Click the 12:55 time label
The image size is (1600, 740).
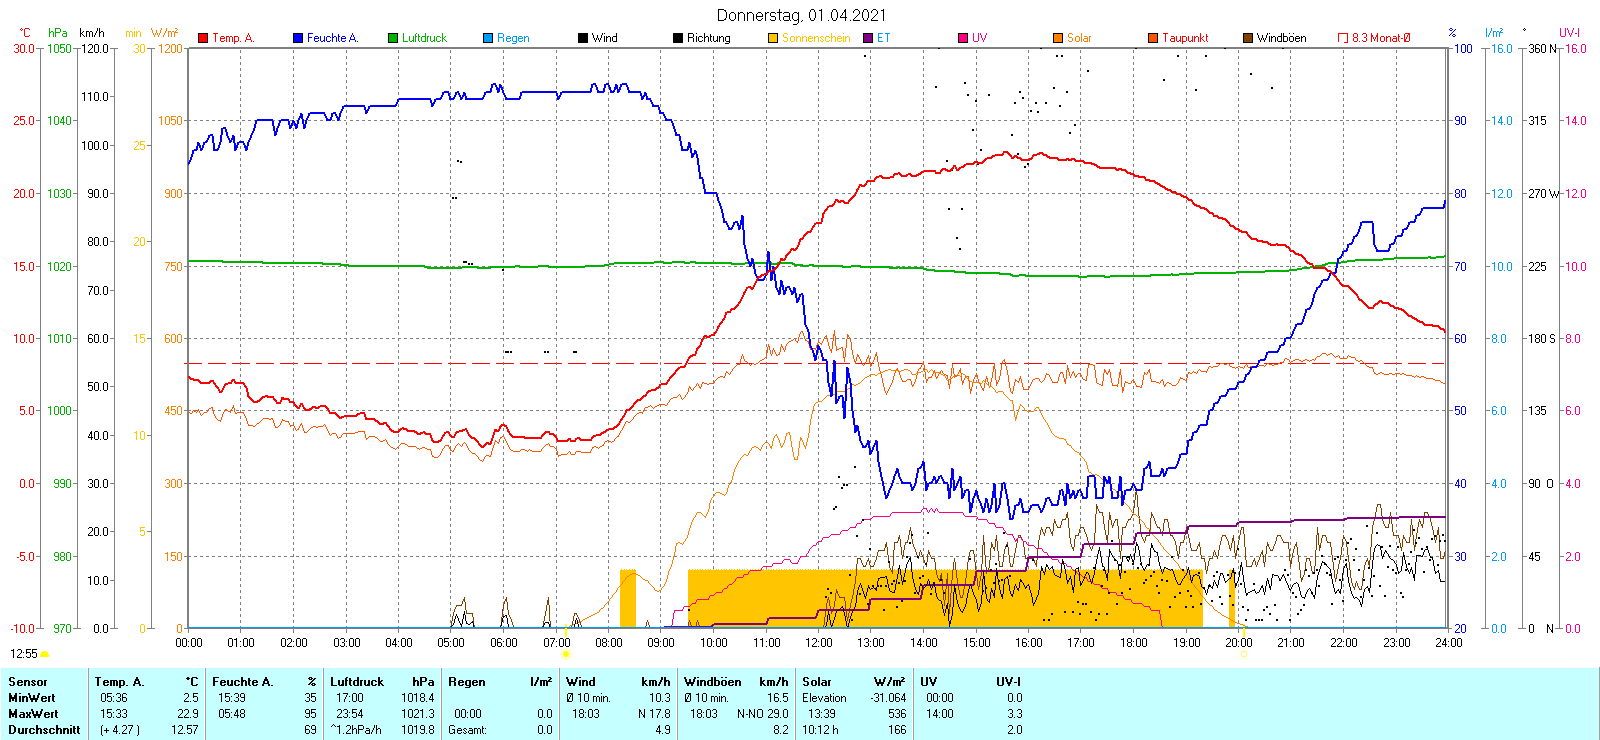24,654
